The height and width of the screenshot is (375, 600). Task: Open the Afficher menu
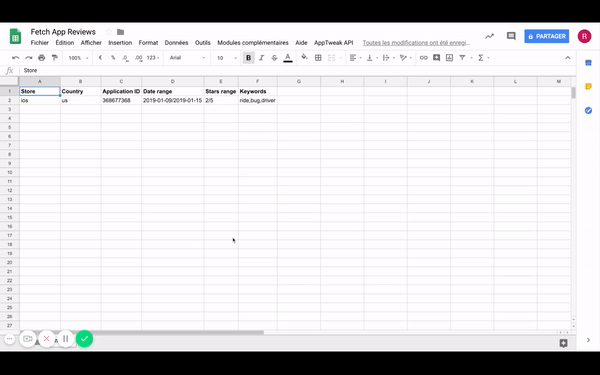coord(91,43)
